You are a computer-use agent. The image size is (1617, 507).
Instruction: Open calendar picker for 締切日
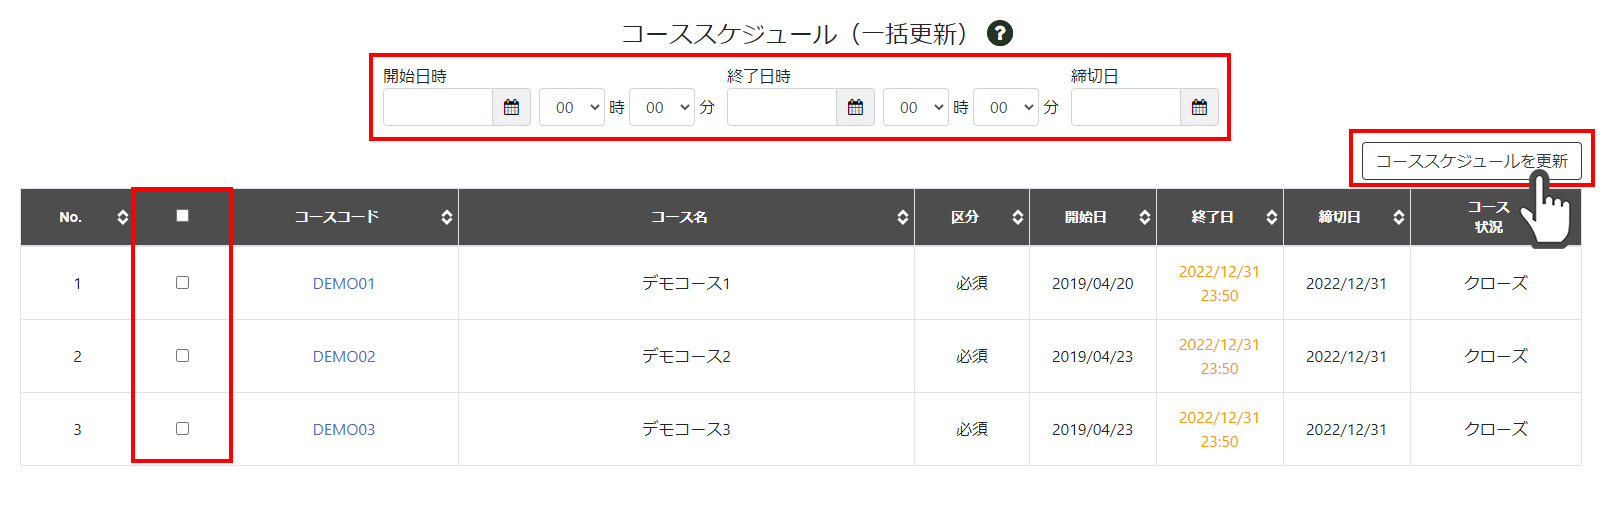pos(1199,107)
